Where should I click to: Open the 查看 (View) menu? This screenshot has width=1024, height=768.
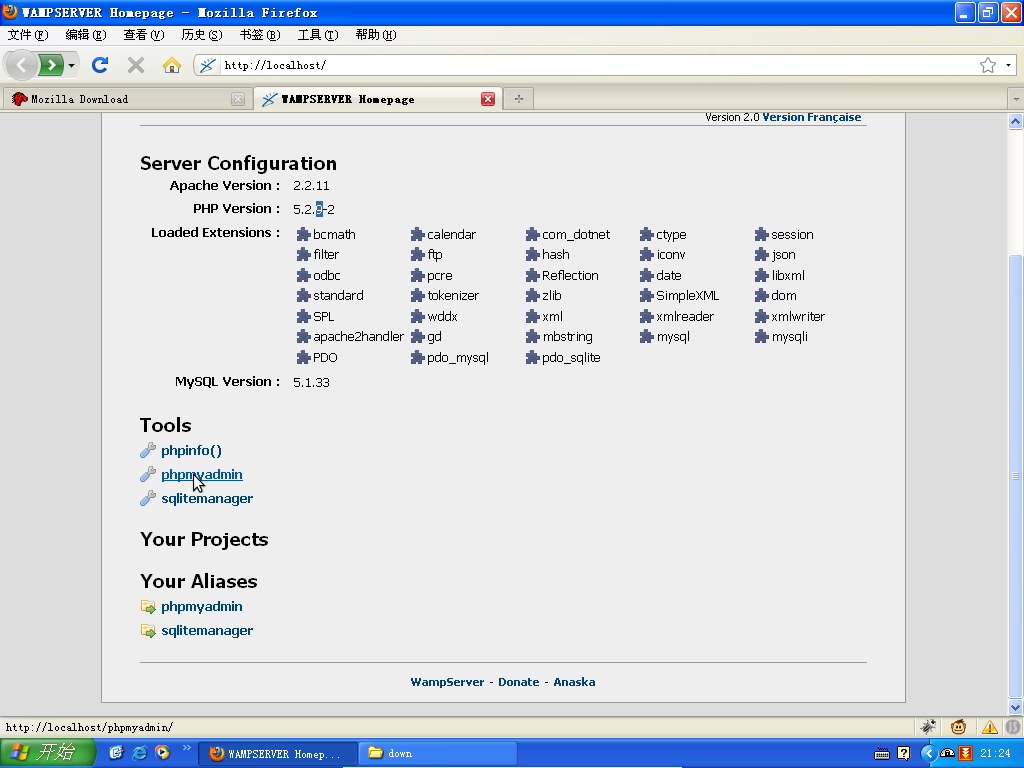(144, 35)
